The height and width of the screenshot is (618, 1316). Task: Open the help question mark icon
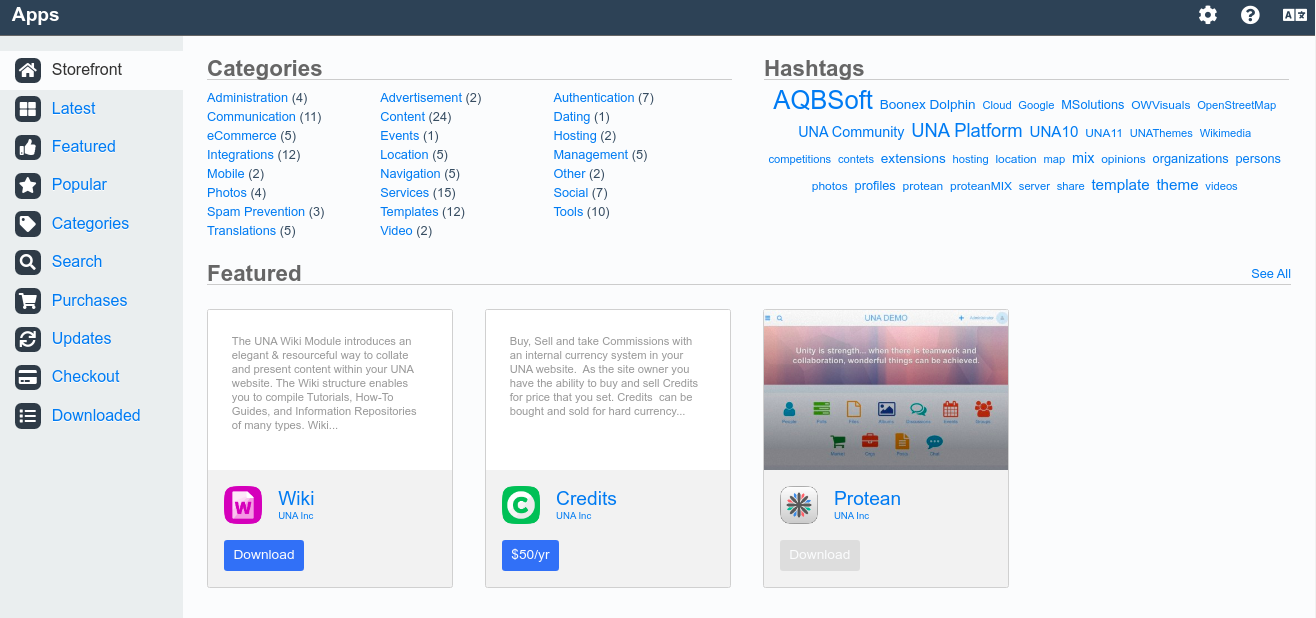click(1250, 15)
